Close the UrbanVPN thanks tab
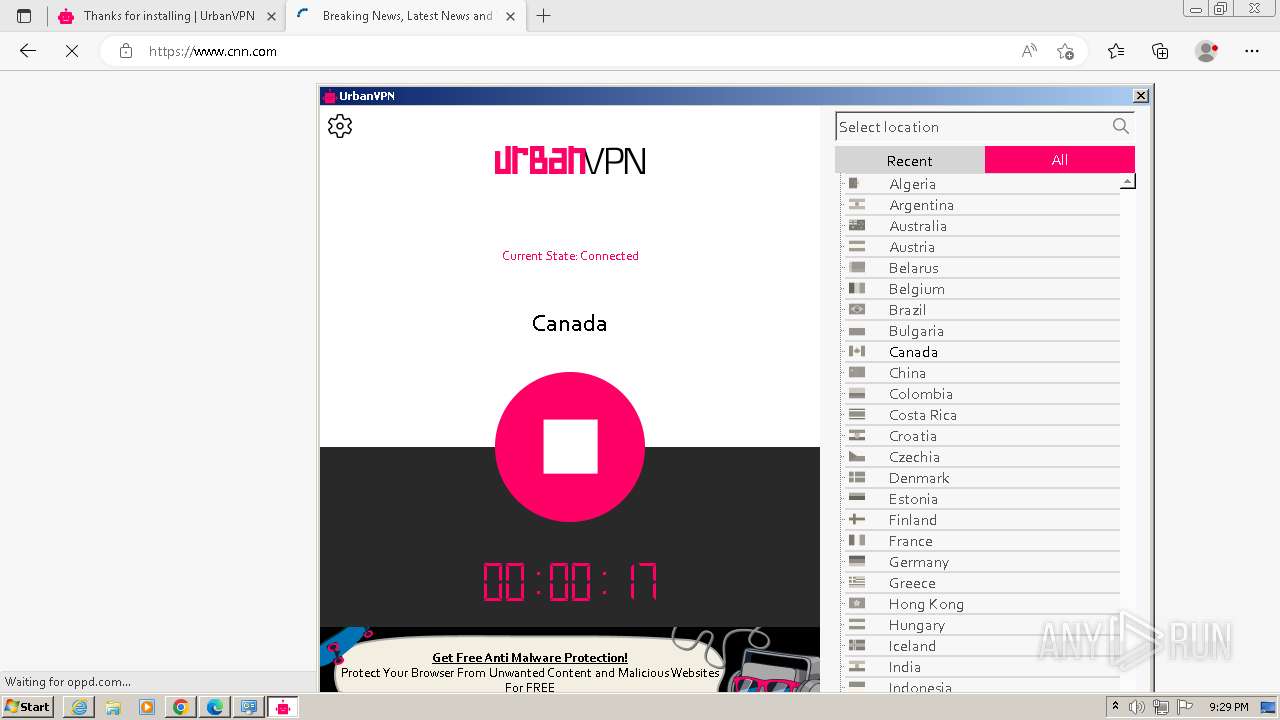The height and width of the screenshot is (720, 1280). tap(271, 16)
